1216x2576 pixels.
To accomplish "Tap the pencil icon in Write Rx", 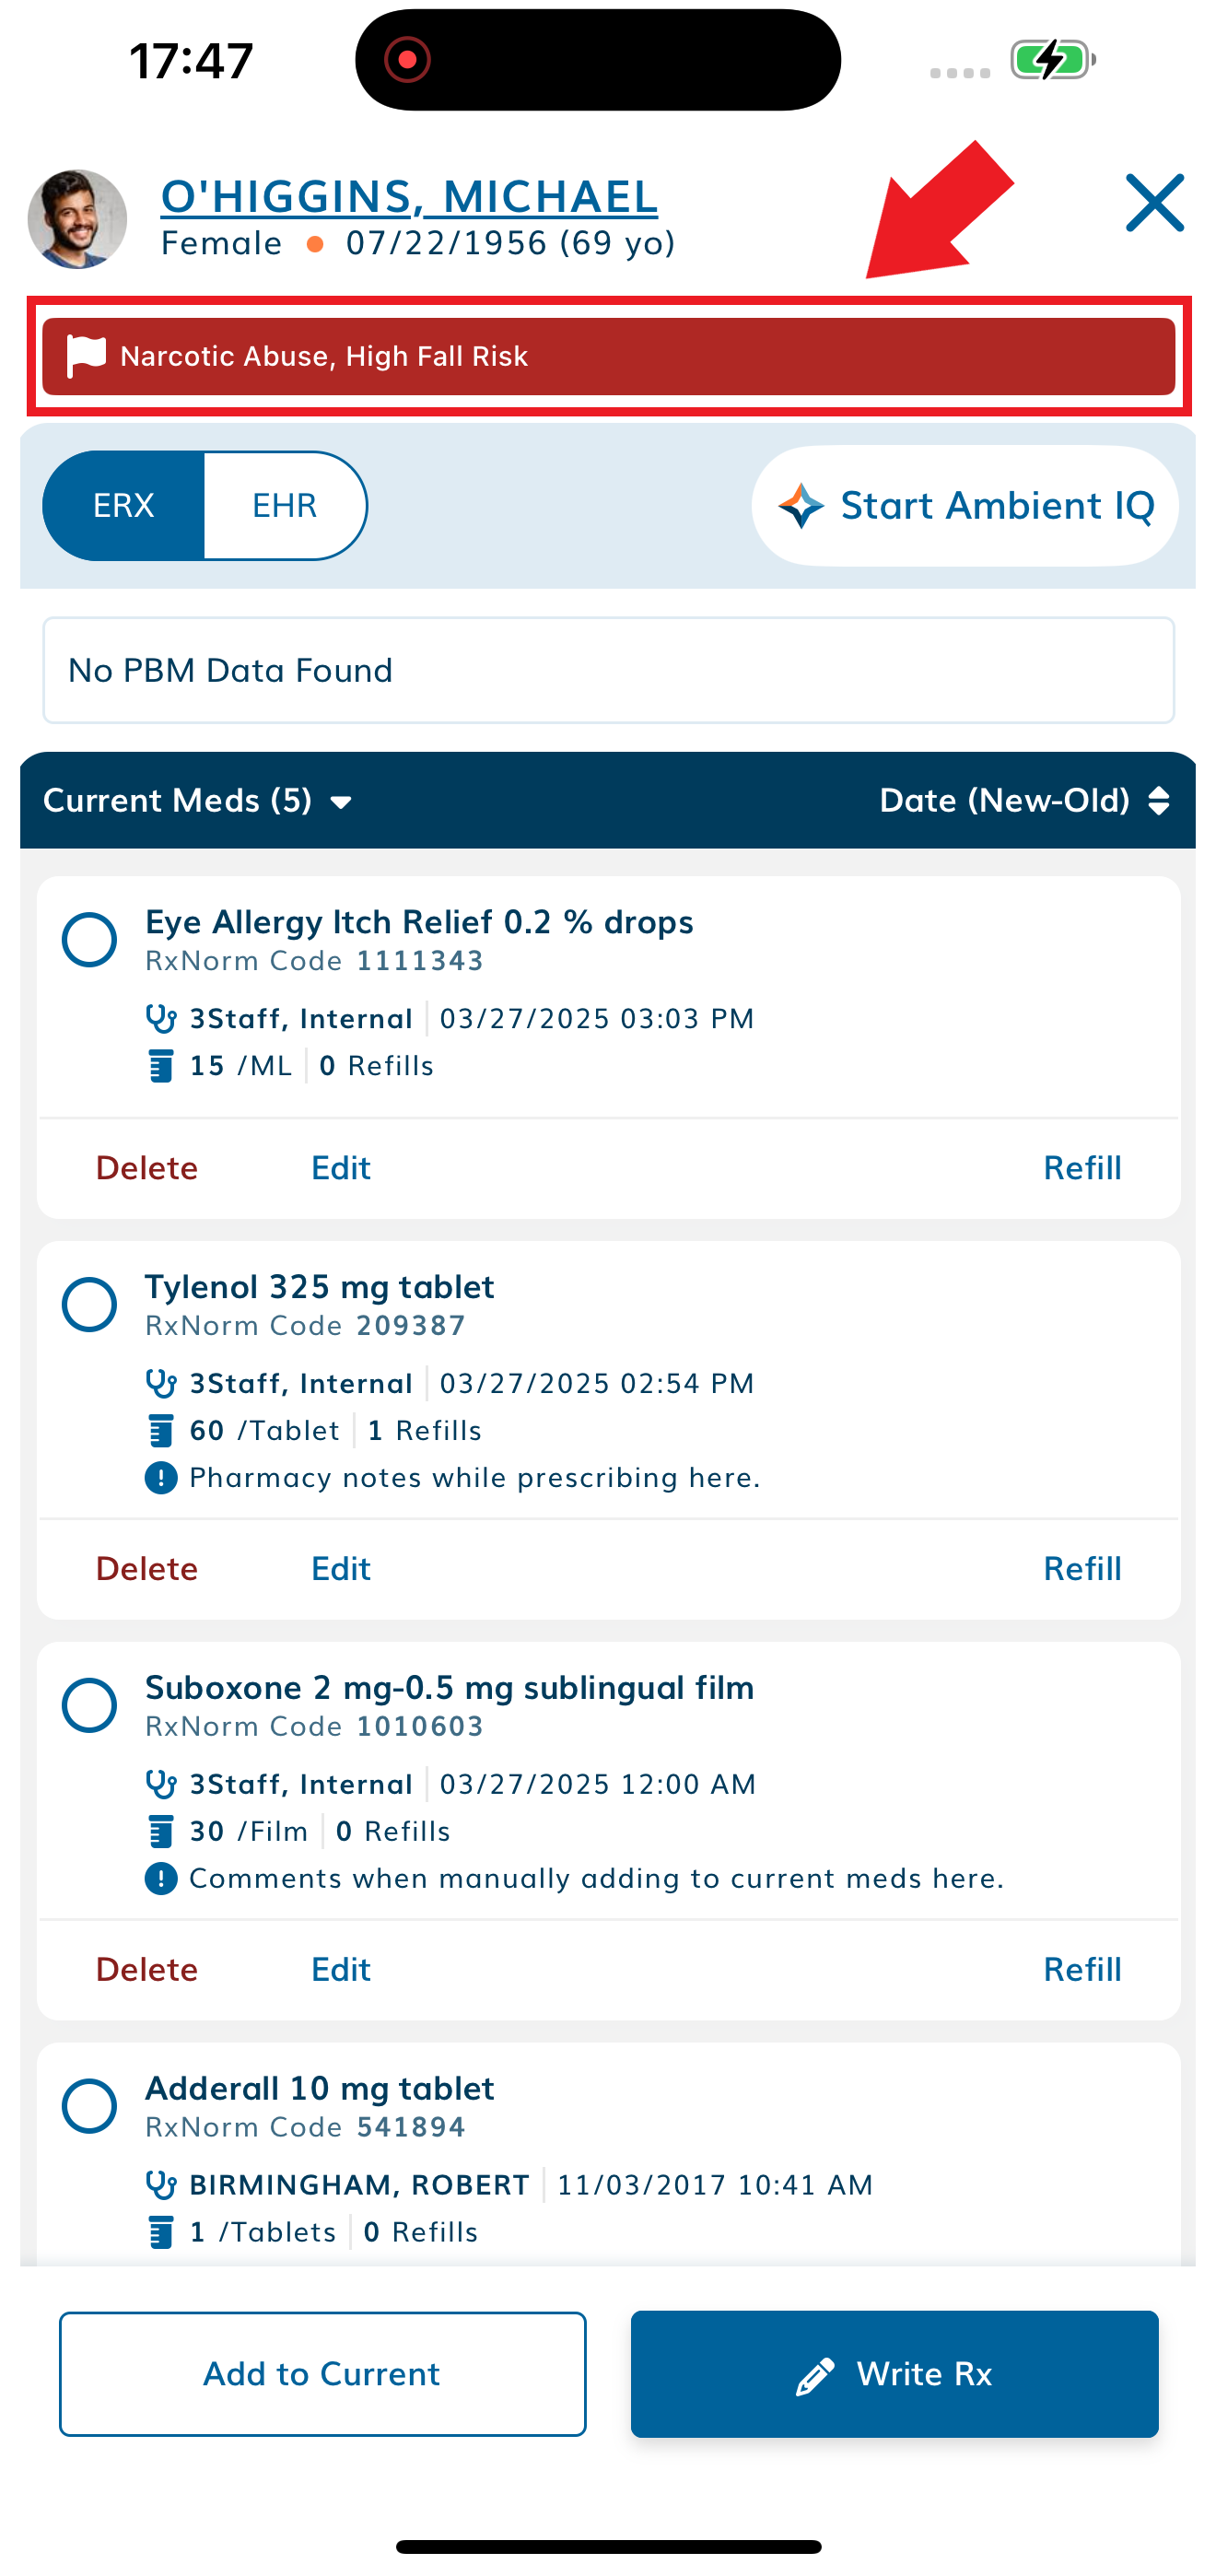I will pos(814,2375).
